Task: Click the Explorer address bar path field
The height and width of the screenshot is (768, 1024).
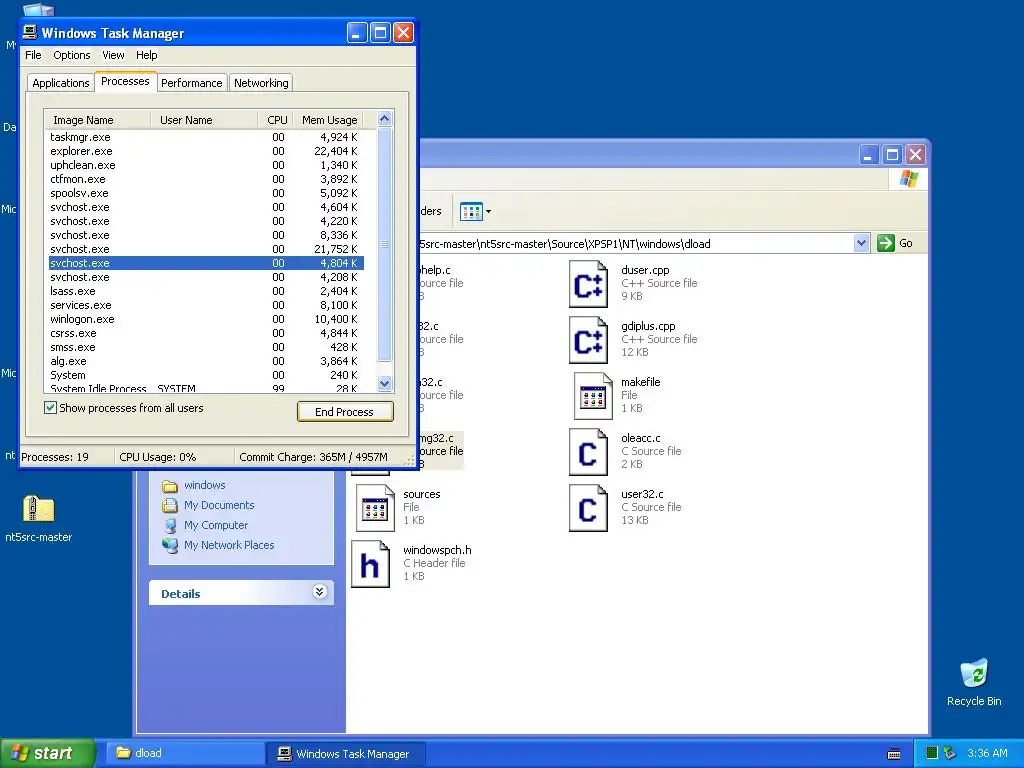Action: pos(635,244)
